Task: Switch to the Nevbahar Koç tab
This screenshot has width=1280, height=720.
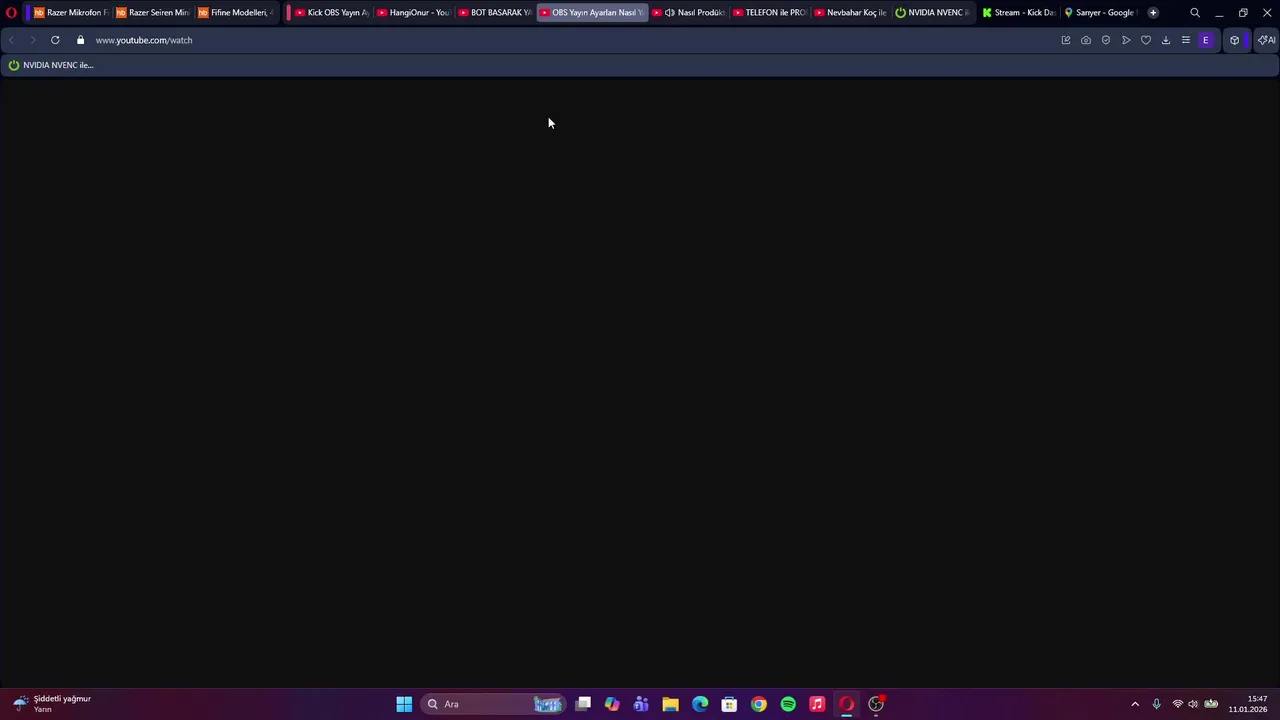Action: pyautogui.click(x=852, y=13)
